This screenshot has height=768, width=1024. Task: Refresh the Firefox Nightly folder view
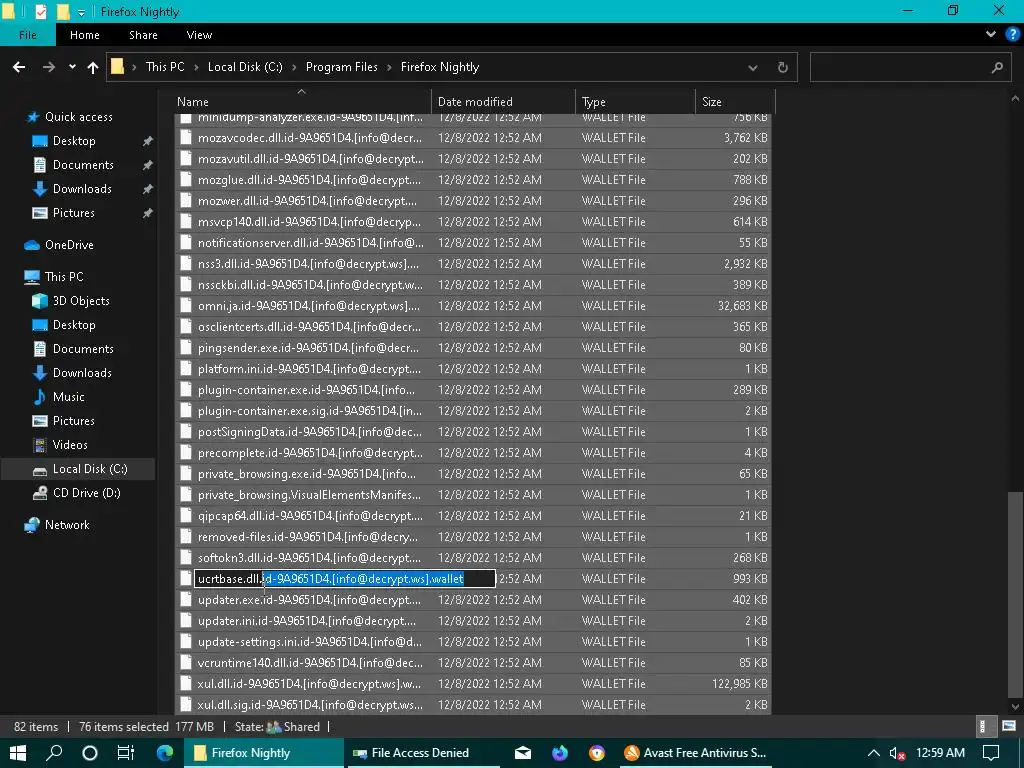pyautogui.click(x=782, y=67)
